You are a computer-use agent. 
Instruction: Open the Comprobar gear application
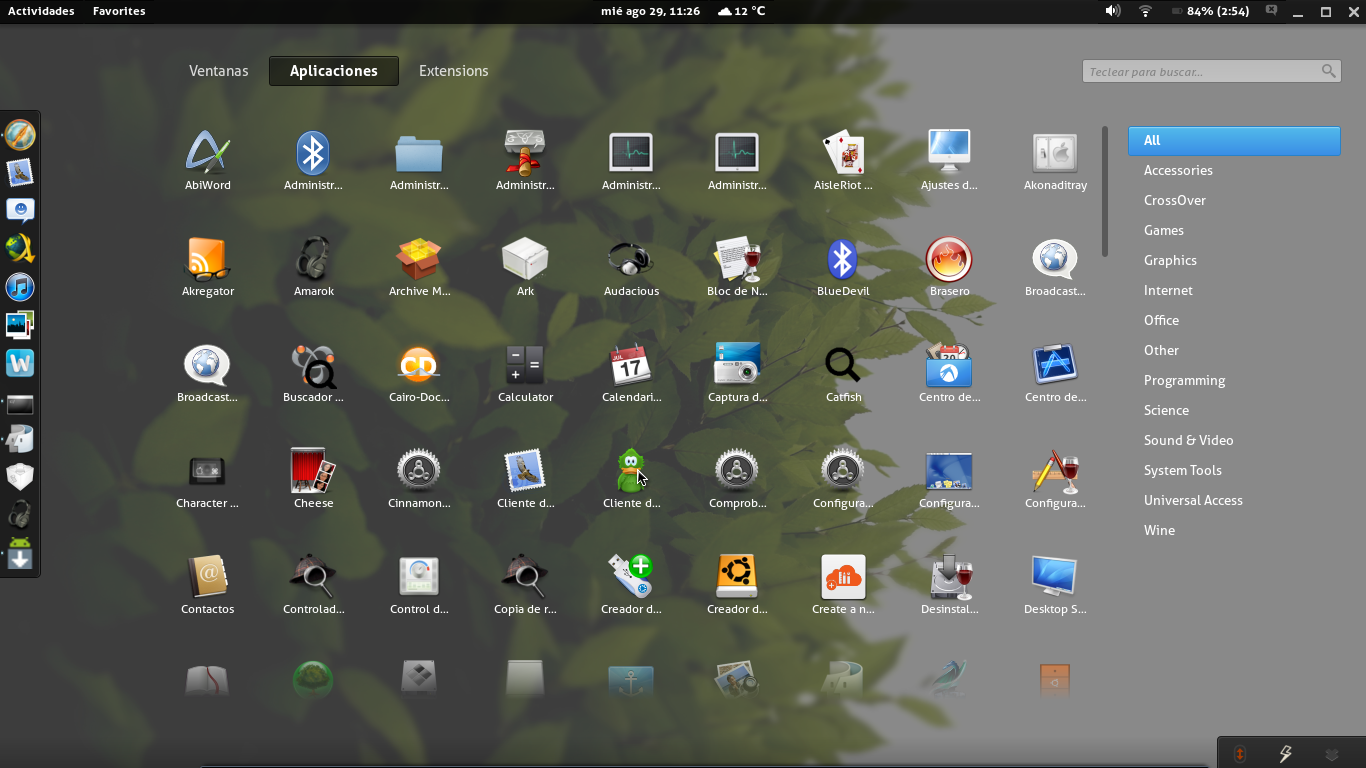[x=737, y=478]
